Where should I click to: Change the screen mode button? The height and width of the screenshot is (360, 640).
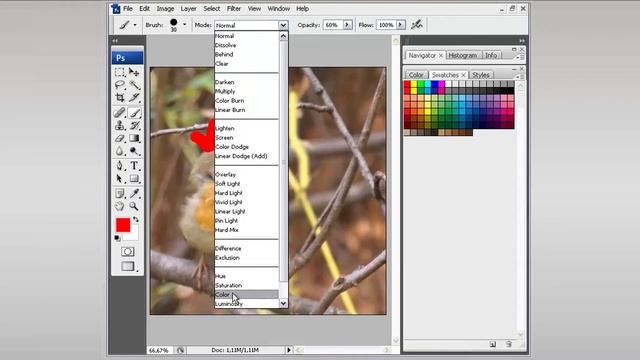pos(128,267)
